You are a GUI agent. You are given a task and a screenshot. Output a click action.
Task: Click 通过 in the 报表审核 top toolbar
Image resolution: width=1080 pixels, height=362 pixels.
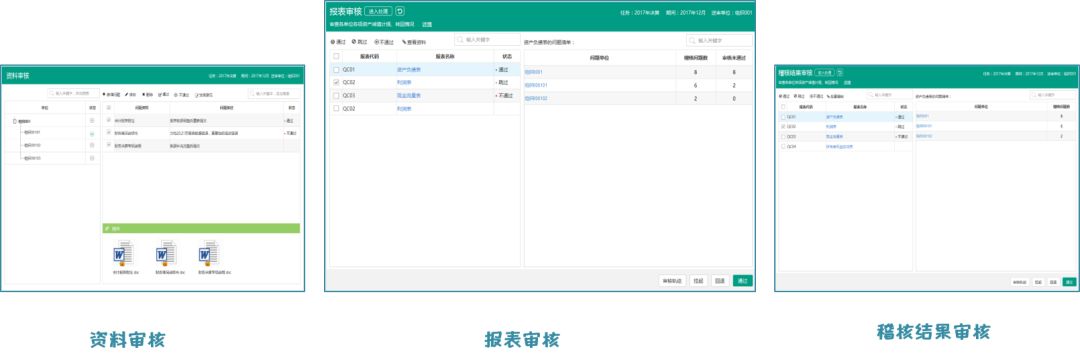click(x=338, y=42)
